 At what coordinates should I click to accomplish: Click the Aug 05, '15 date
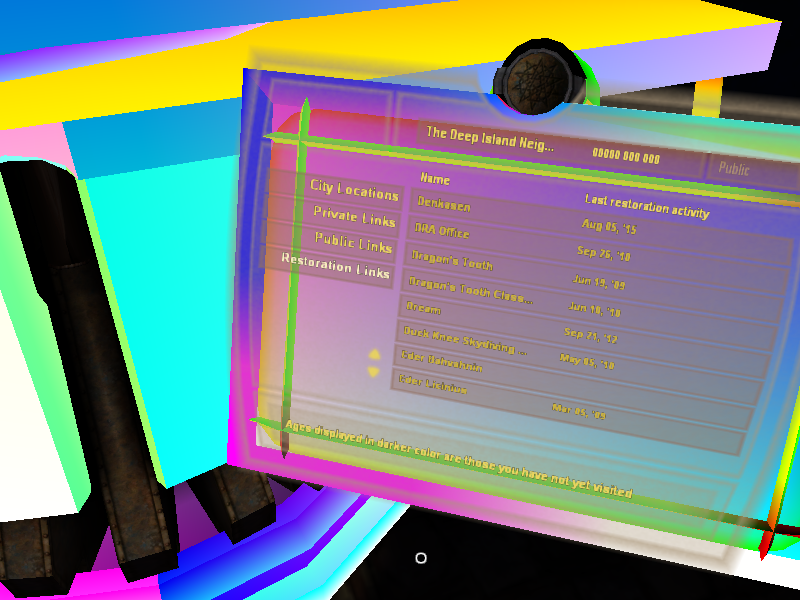pyautogui.click(x=609, y=226)
